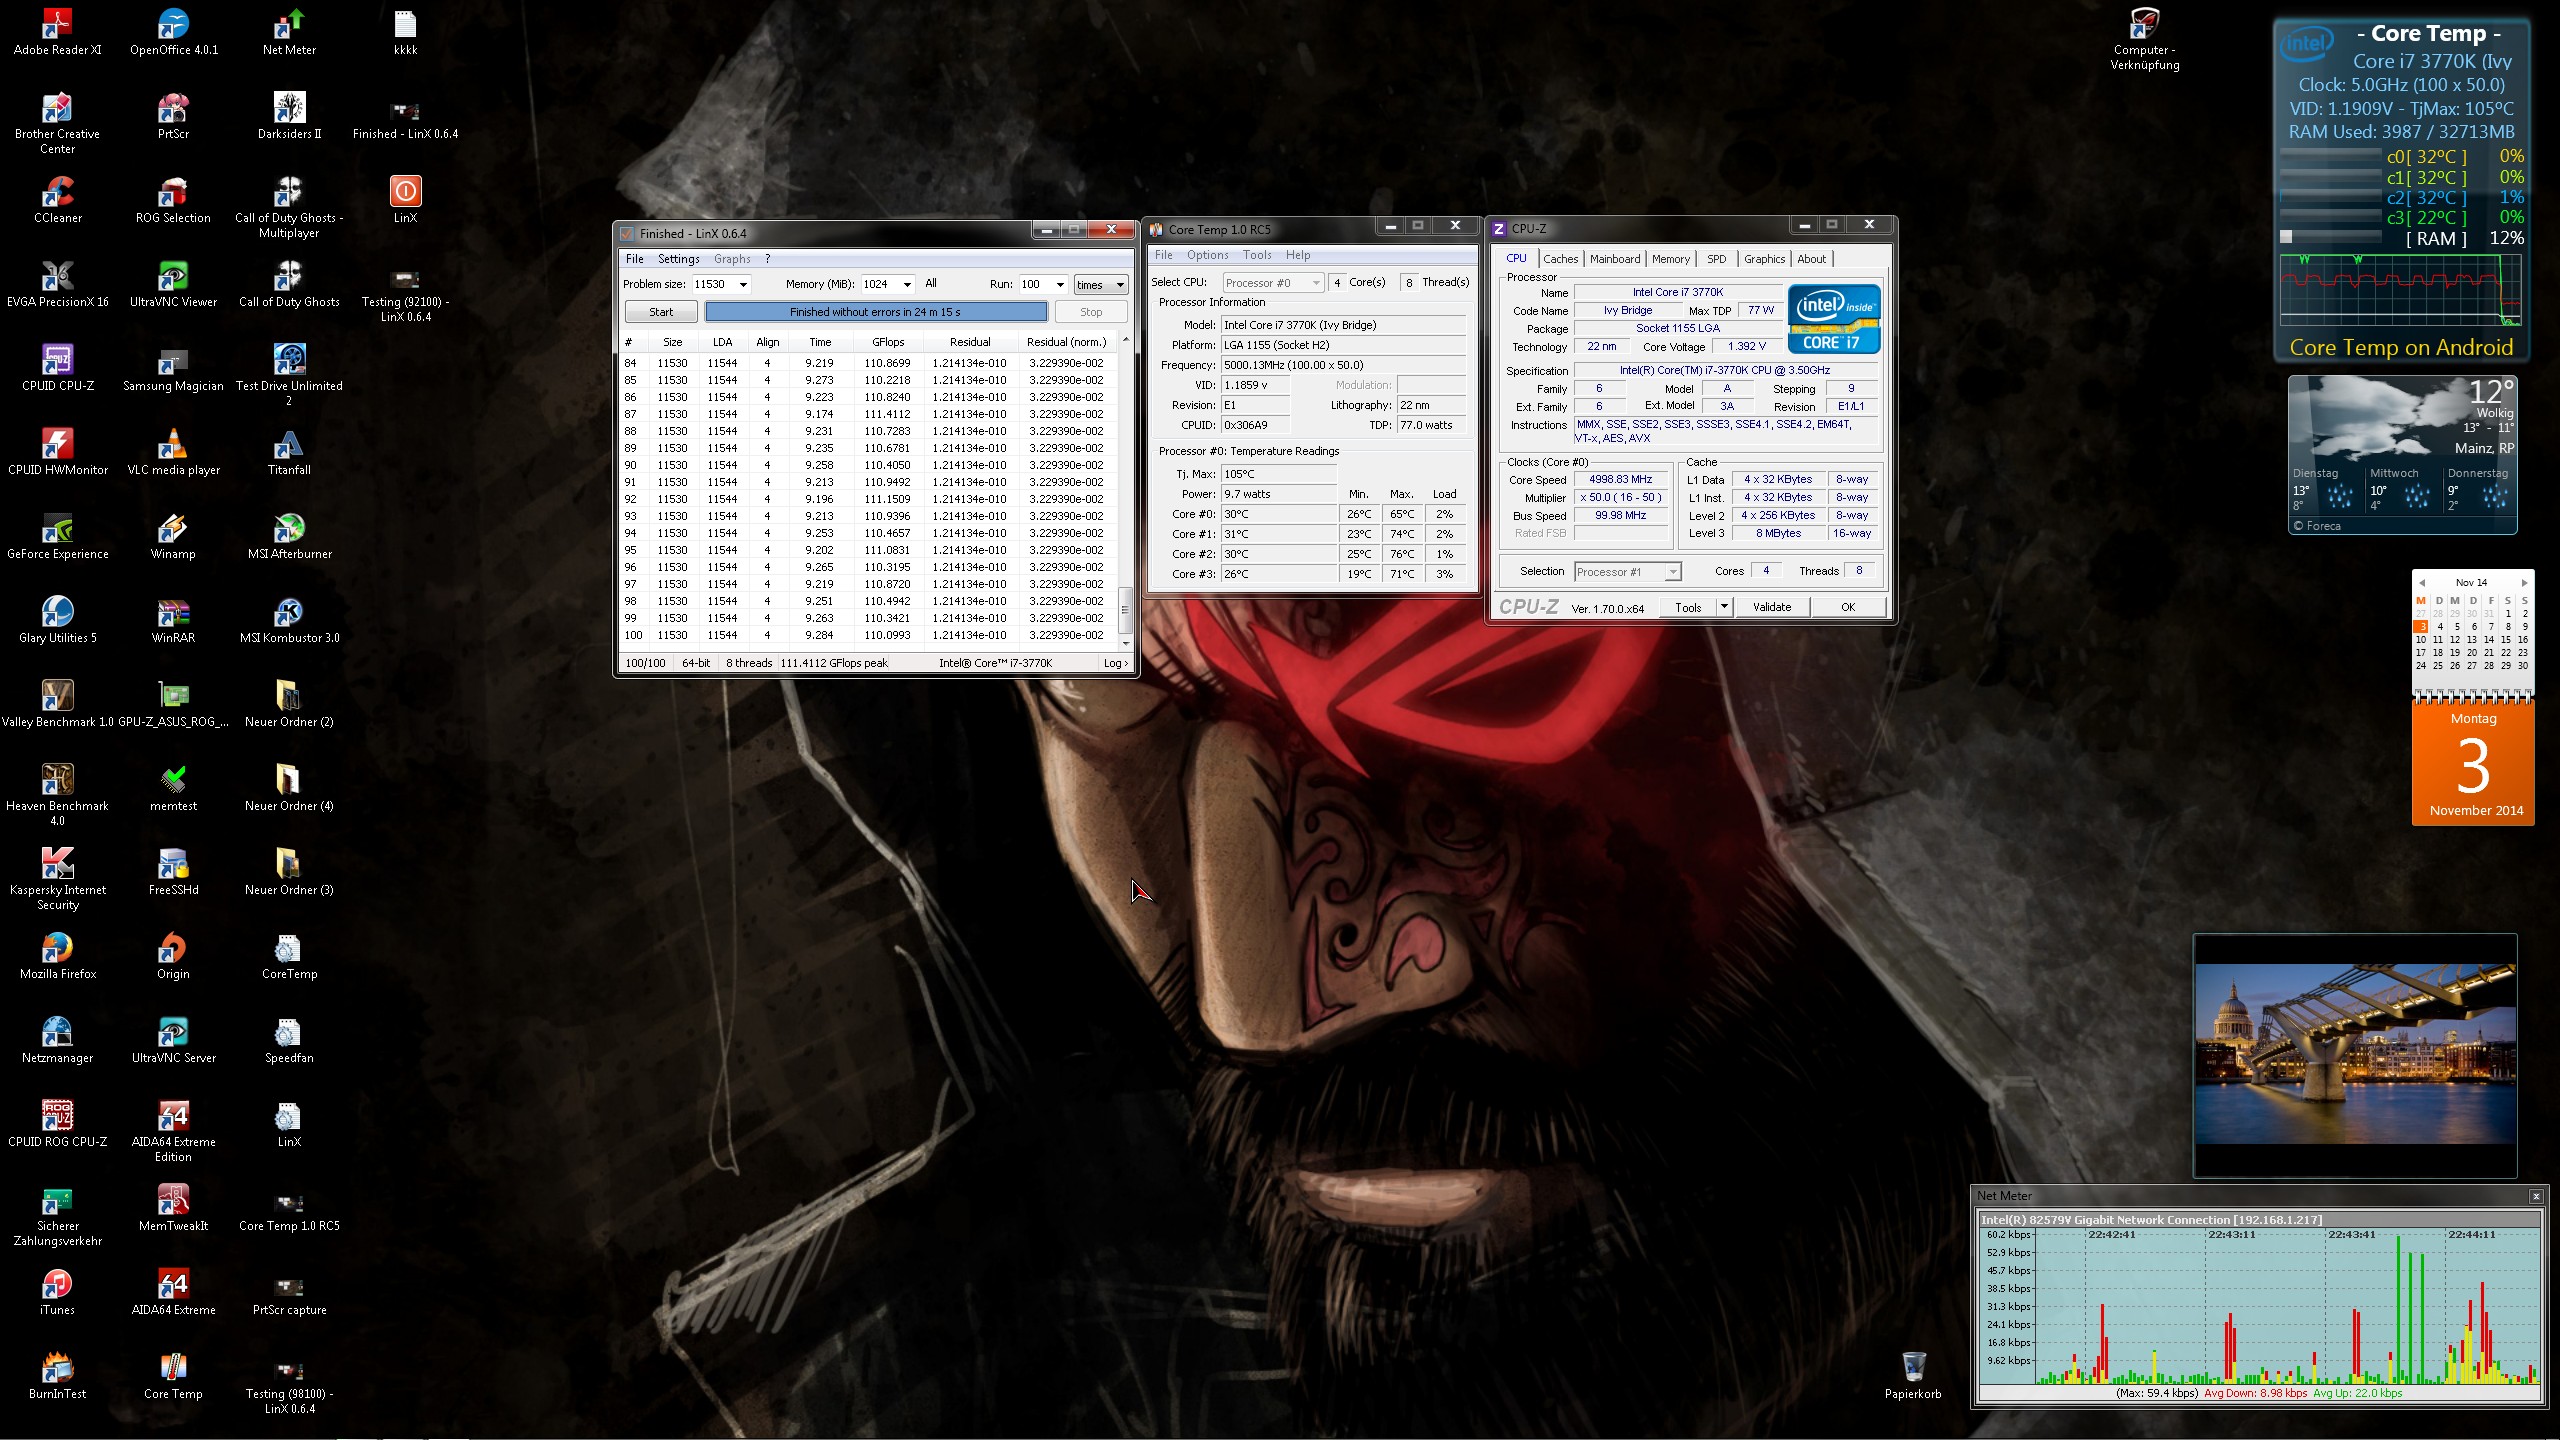Open the Tools menu in Core Temp
The image size is (2560, 1440).
point(1257,255)
